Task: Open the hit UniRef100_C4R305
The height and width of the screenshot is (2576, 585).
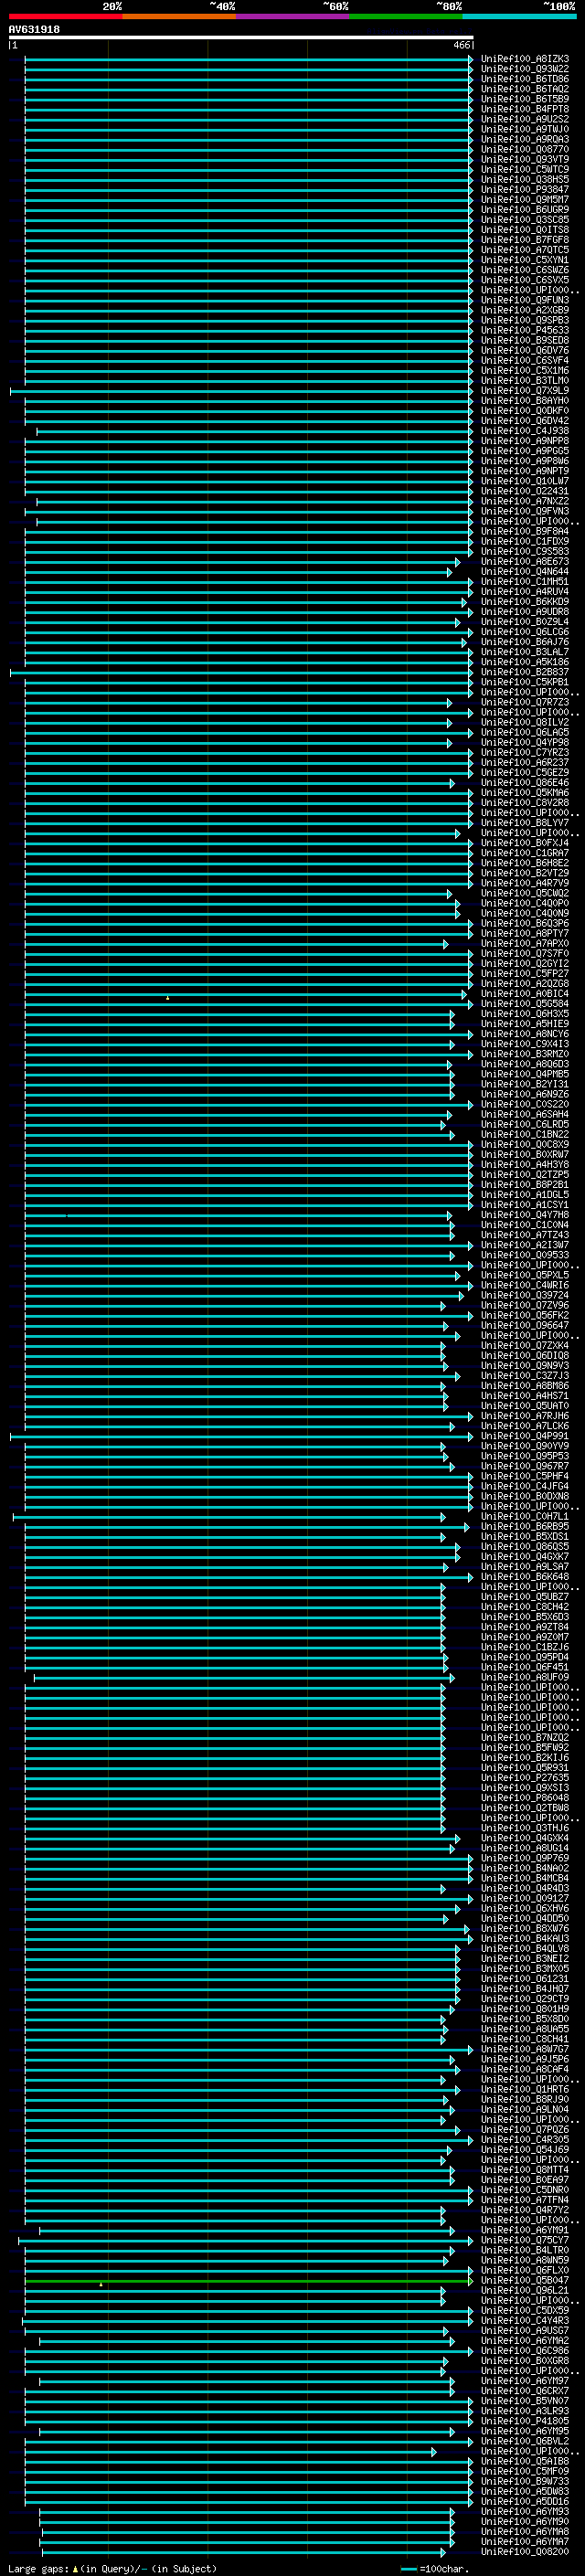Action: click(x=525, y=2140)
